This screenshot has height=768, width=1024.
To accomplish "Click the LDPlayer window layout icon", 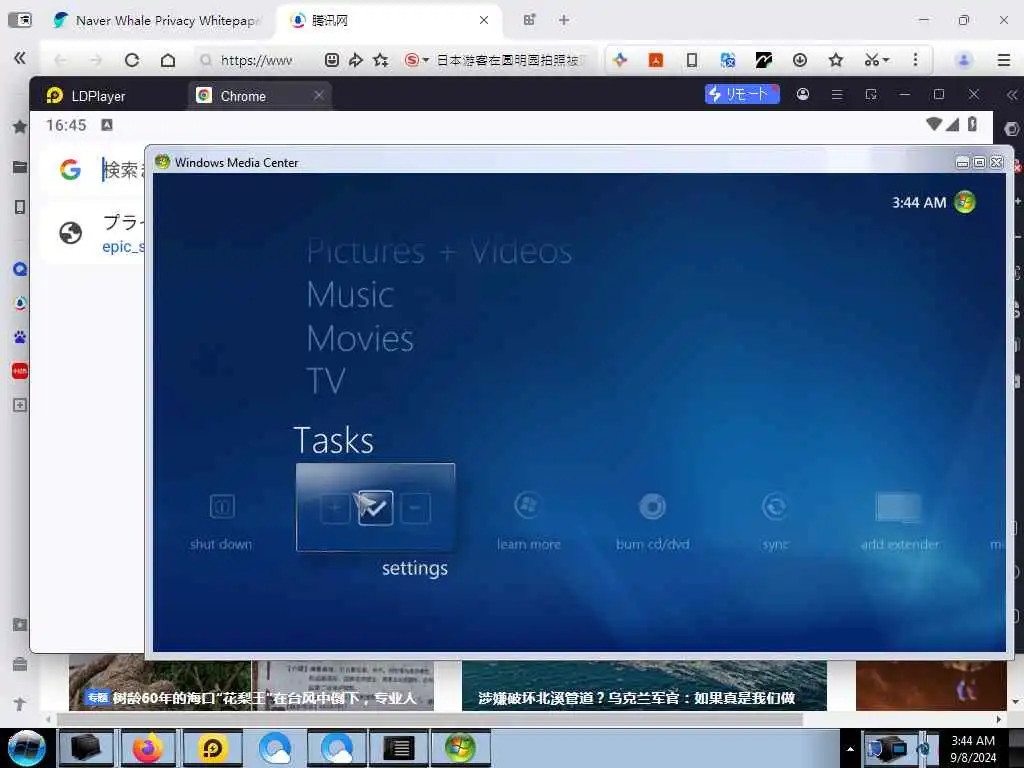I will [x=871, y=95].
